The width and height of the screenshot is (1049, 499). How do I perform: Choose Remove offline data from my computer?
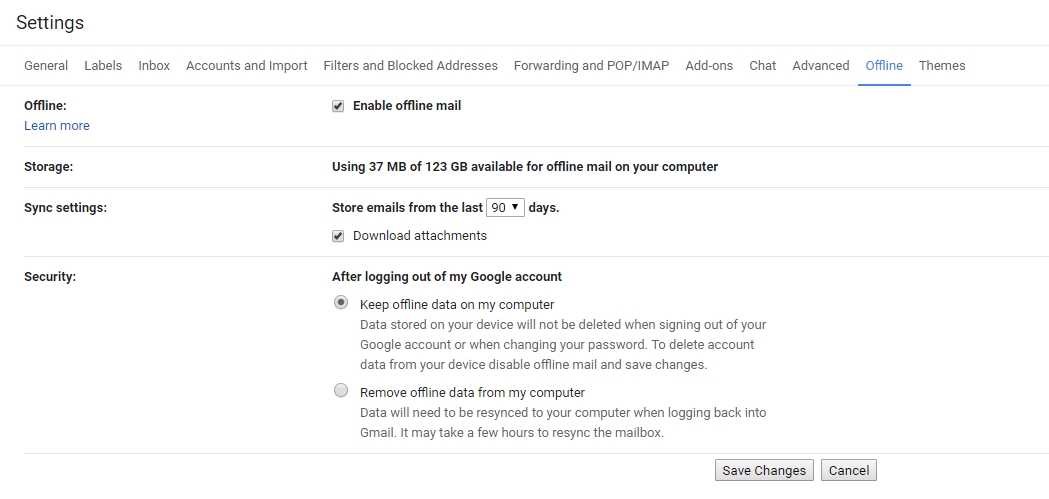pos(341,391)
